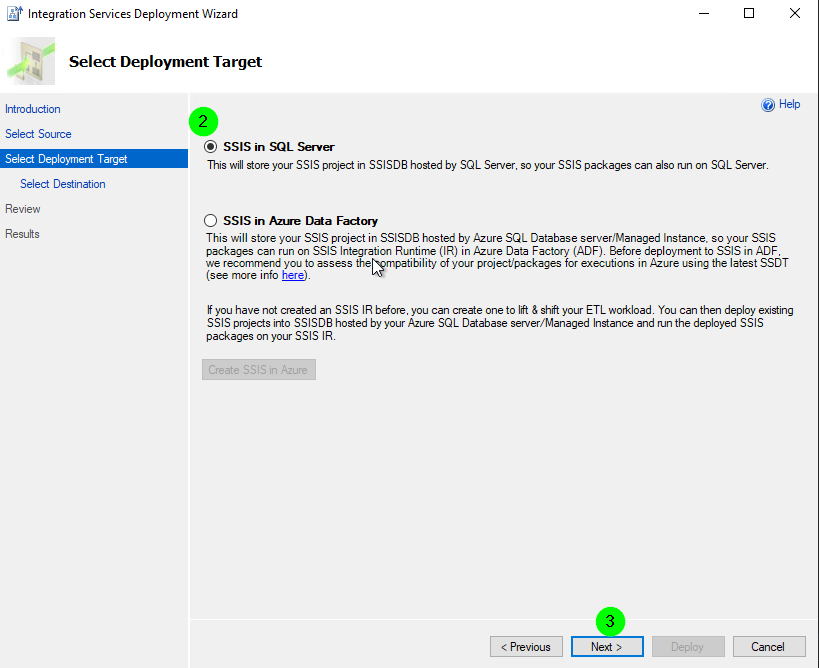Click the Integration Services Deployment Wizard title

[133, 14]
